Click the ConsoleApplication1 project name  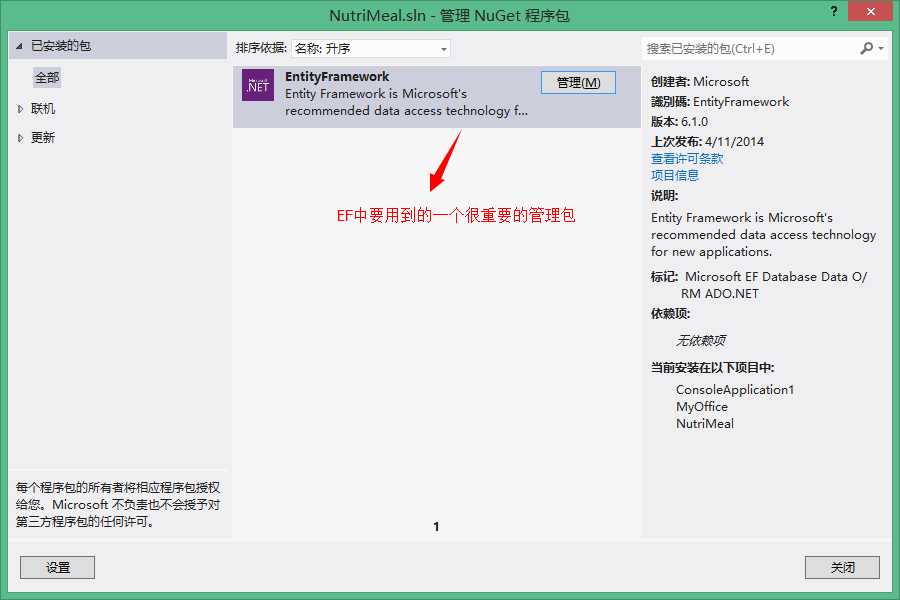coord(735,390)
